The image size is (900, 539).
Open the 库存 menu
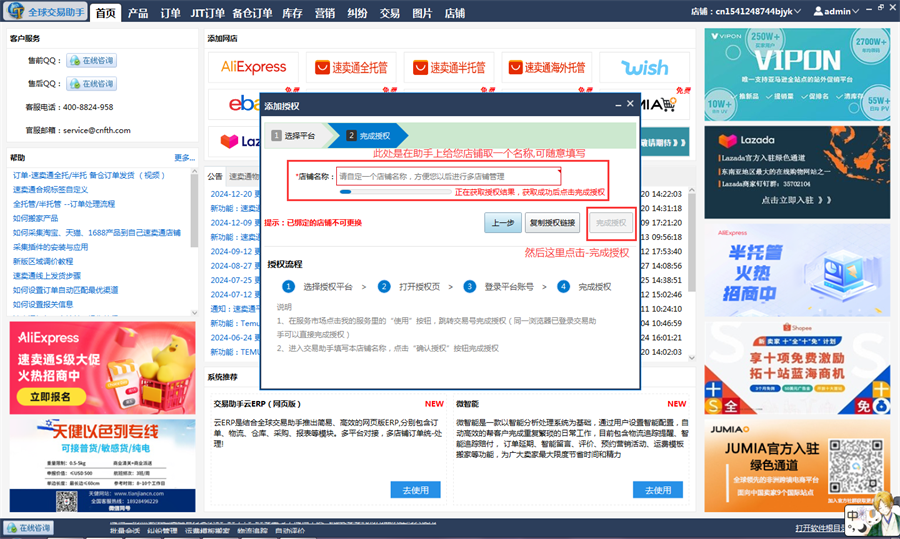pyautogui.click(x=292, y=13)
